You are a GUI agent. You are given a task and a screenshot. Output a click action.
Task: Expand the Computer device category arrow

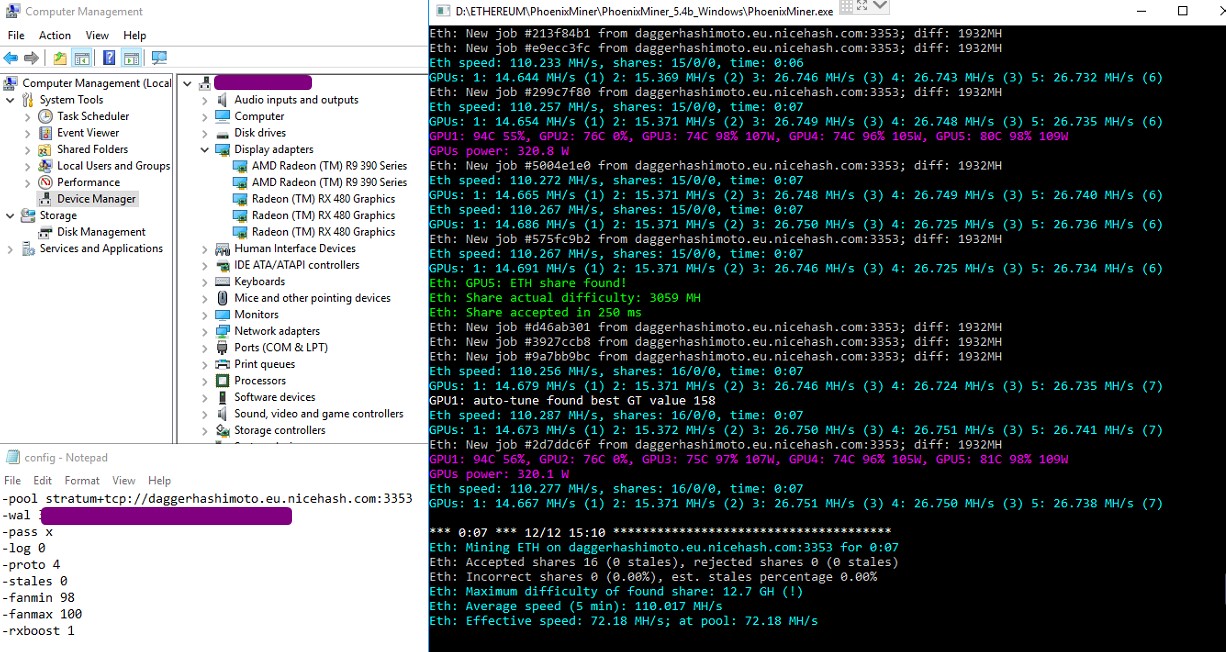pos(205,116)
